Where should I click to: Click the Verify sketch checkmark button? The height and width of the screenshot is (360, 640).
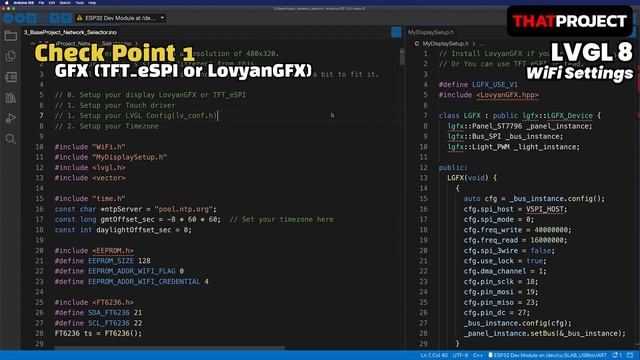8,18
